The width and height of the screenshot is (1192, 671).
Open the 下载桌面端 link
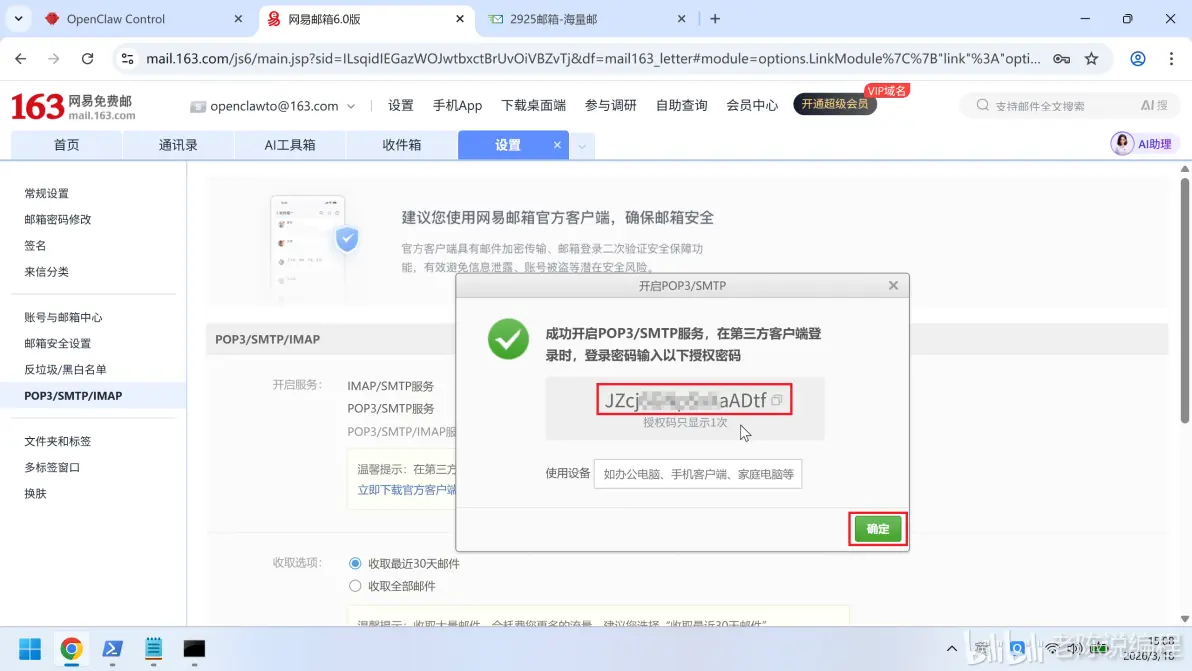coord(533,106)
